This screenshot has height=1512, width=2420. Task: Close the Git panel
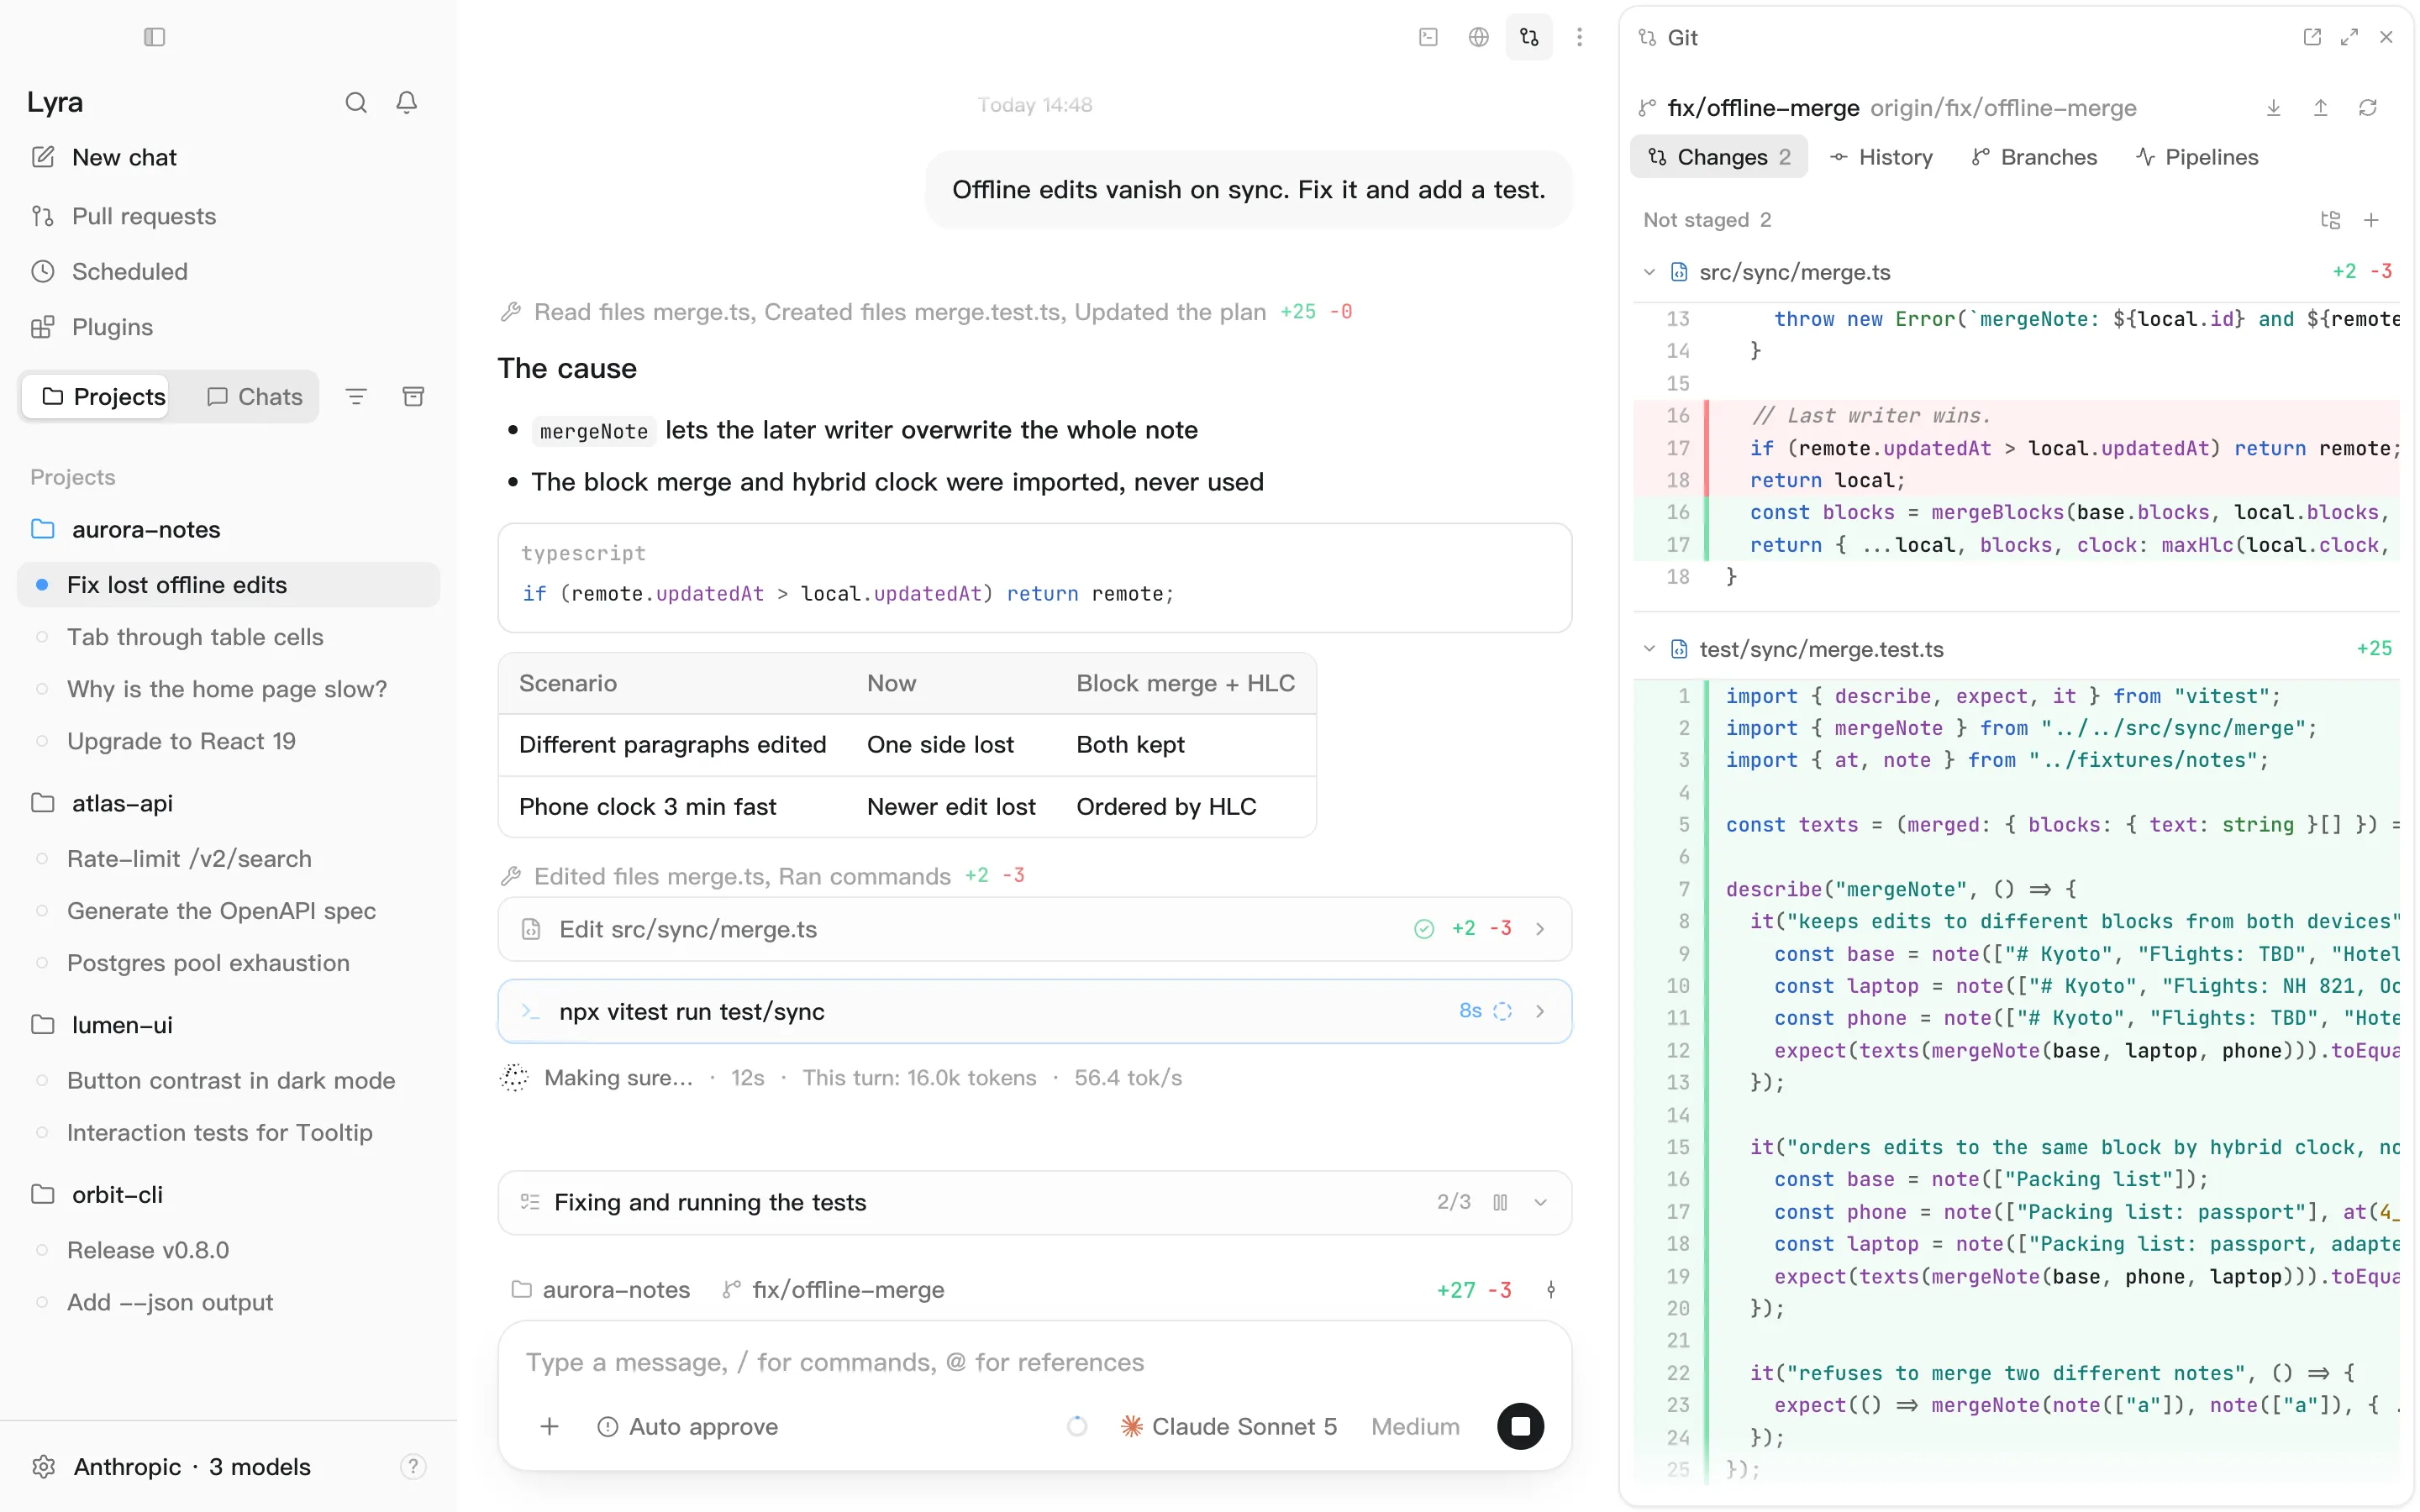point(2386,37)
